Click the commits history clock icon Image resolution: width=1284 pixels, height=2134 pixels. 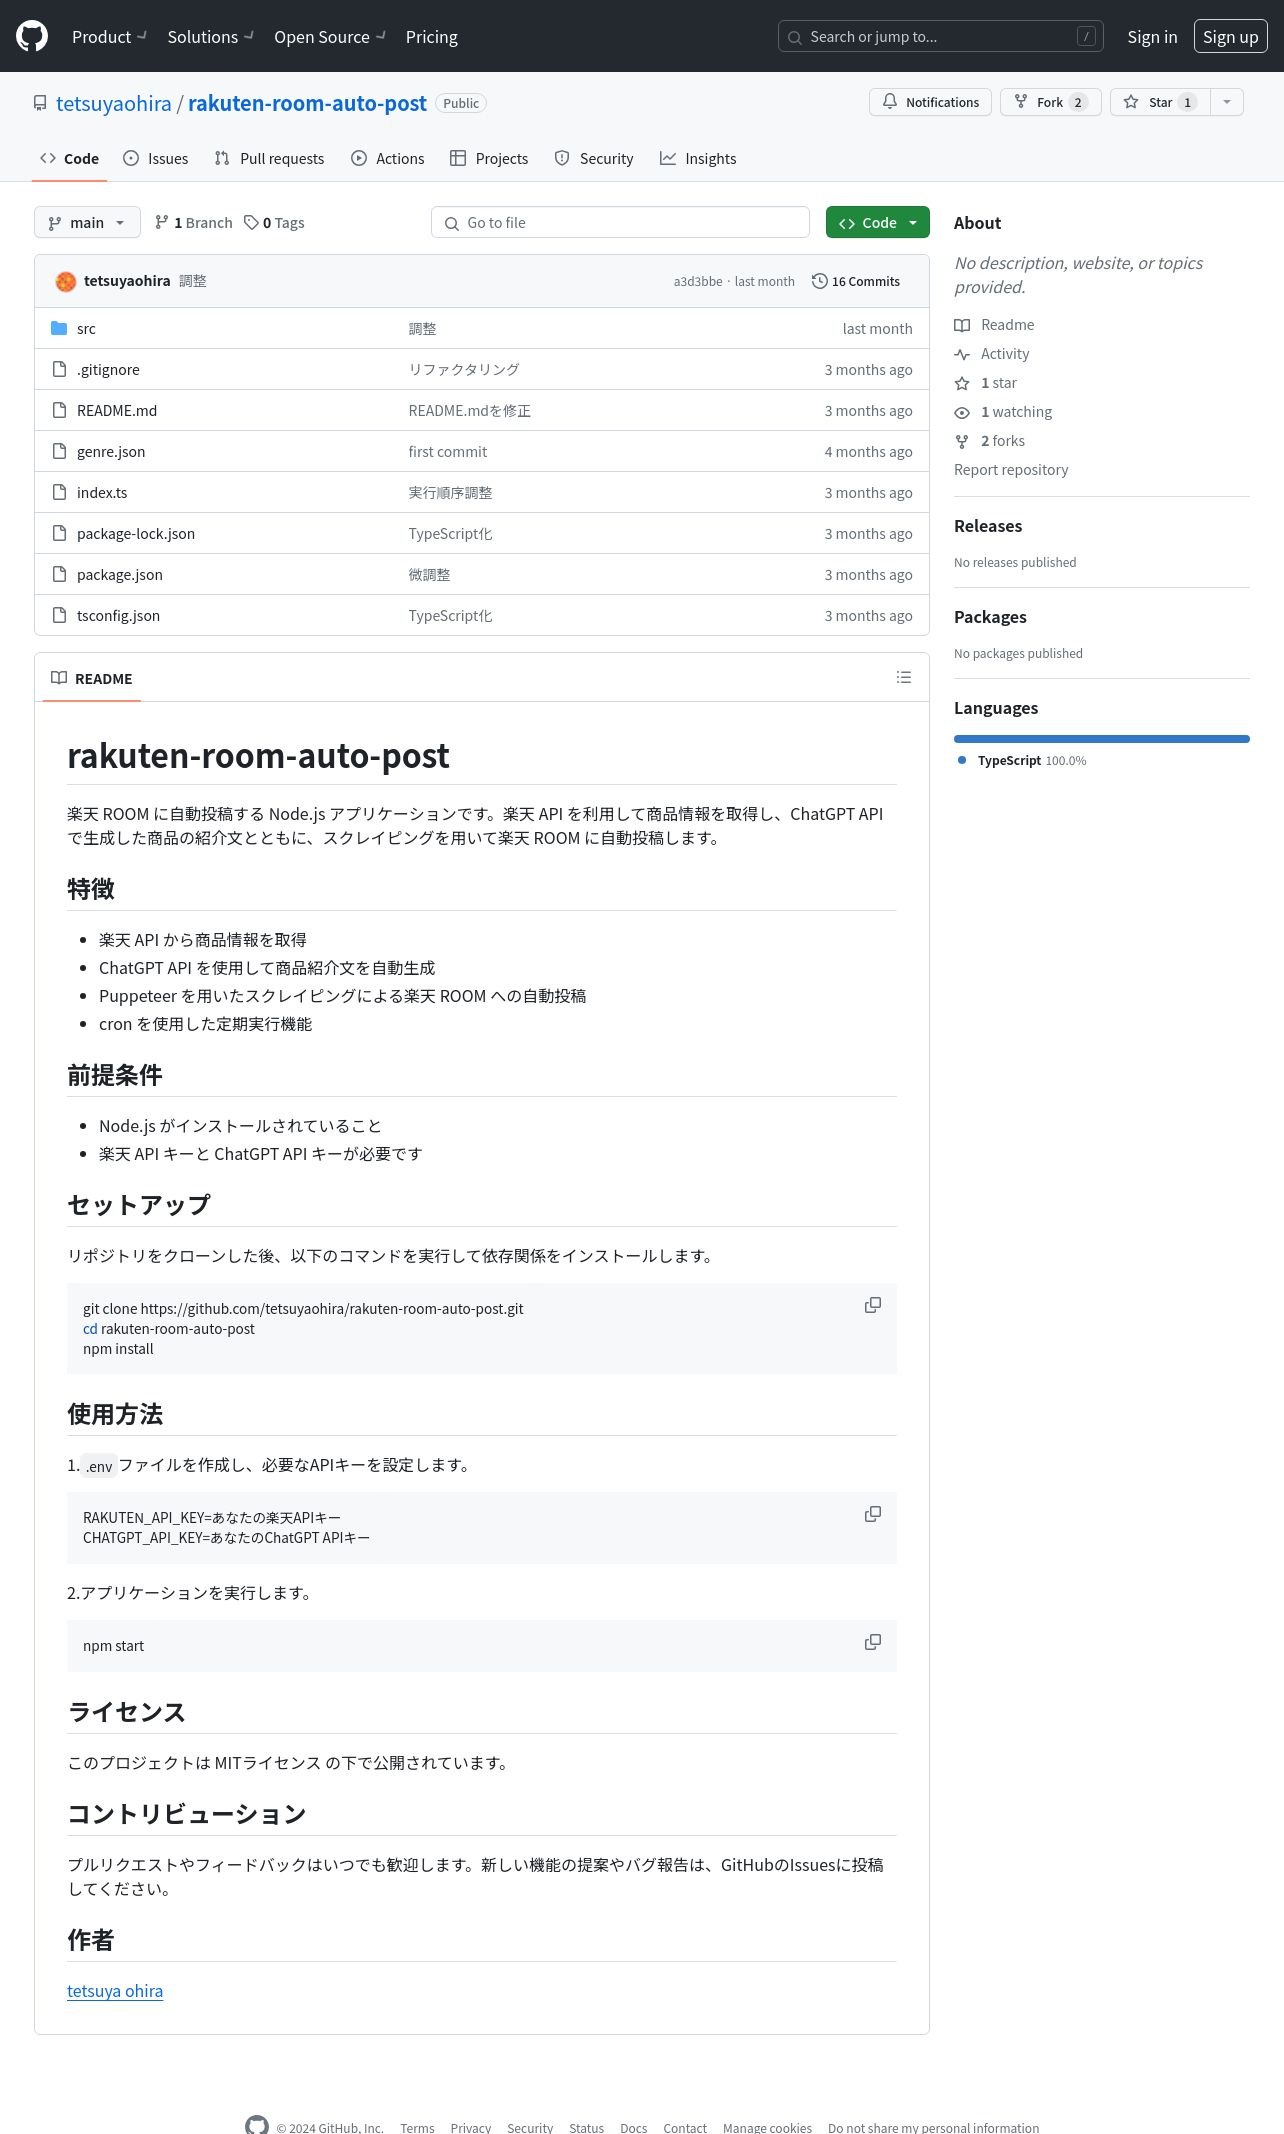click(x=819, y=281)
